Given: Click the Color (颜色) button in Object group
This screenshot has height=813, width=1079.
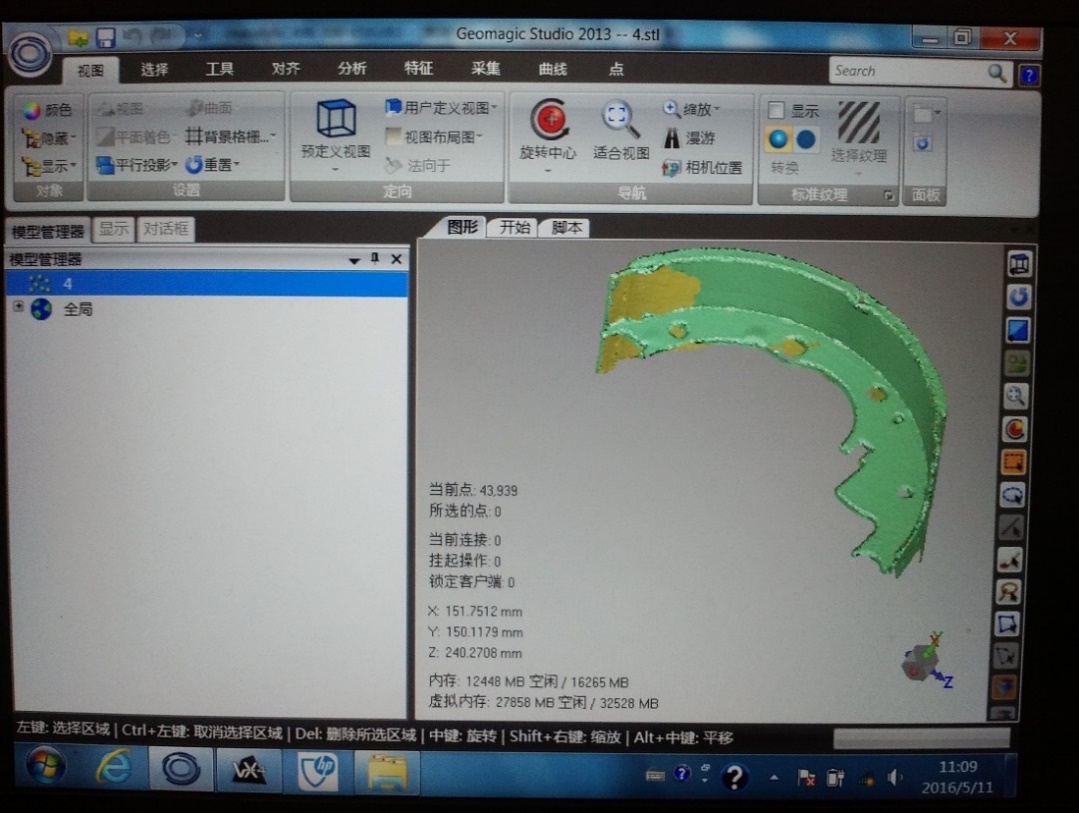Looking at the screenshot, I should (47, 109).
